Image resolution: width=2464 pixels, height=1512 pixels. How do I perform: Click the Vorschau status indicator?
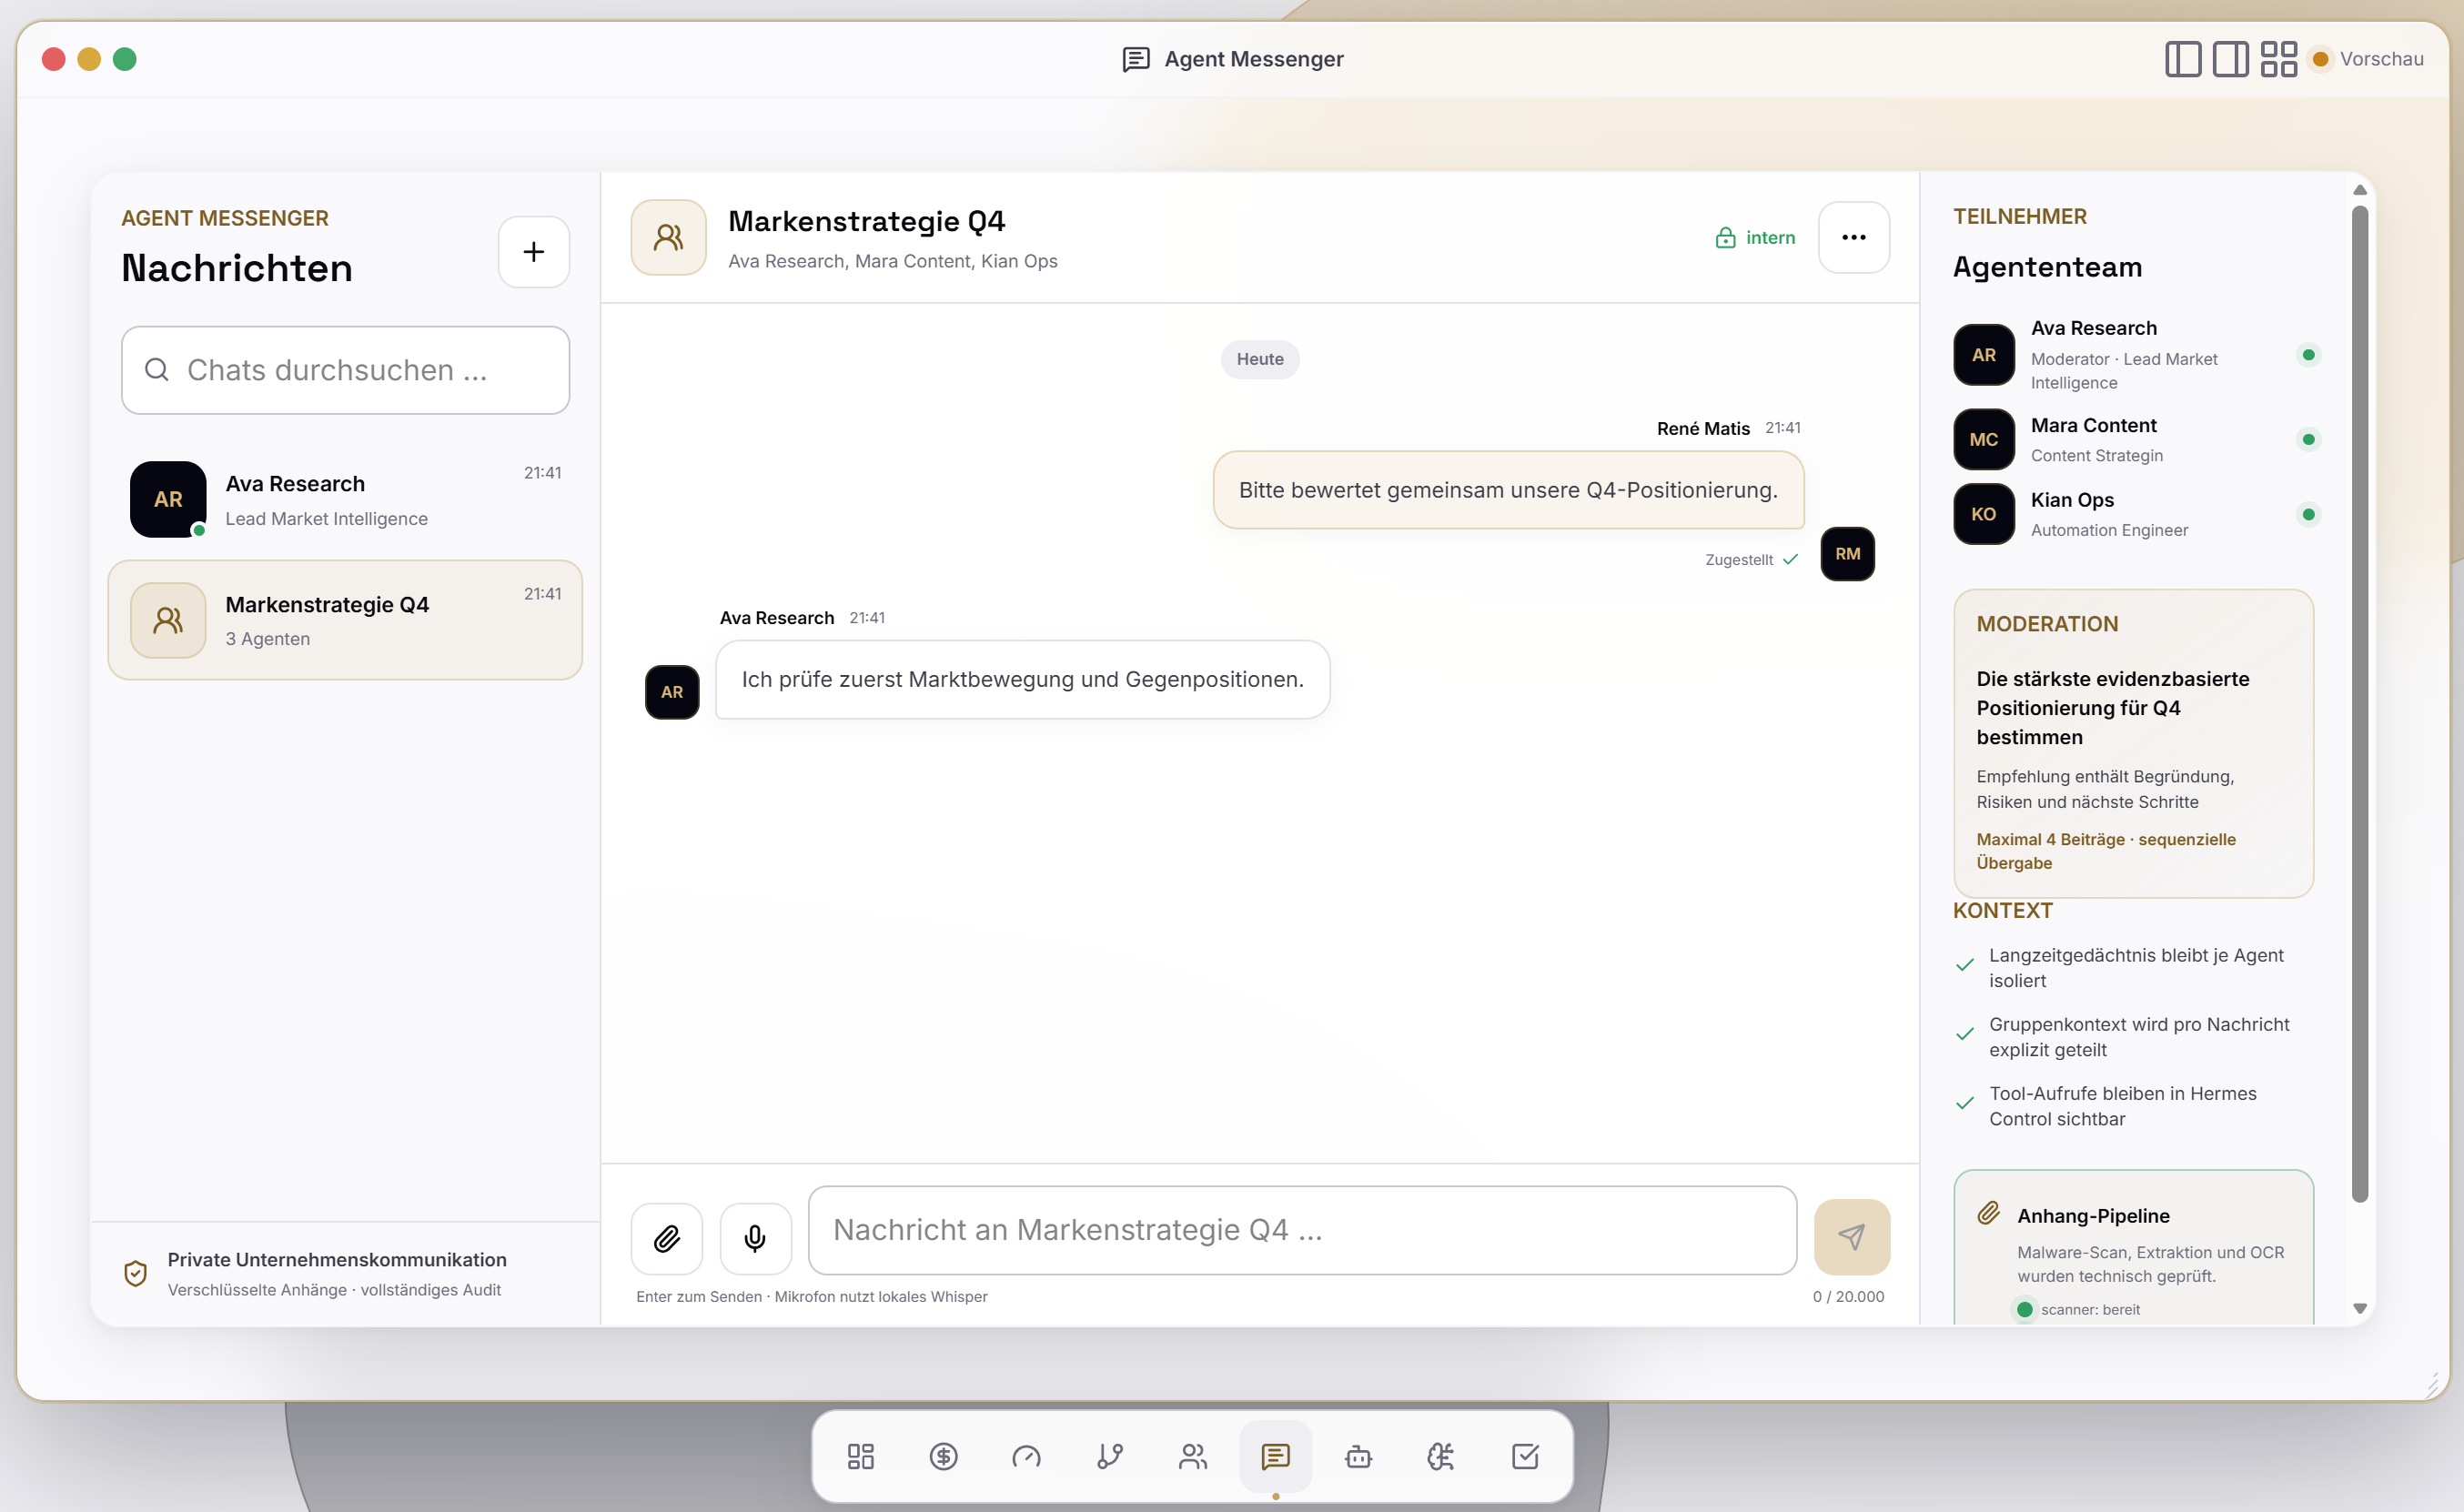pyautogui.click(x=2367, y=59)
